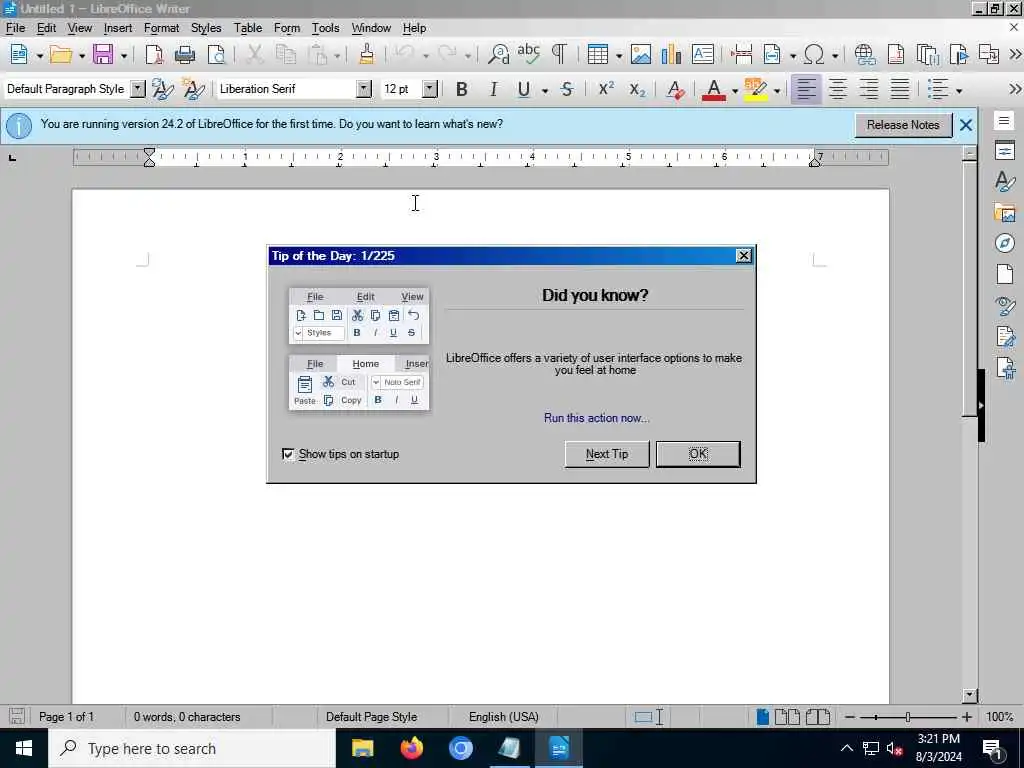1024x768 pixels.
Task: Click Run this action now link
Action: (x=597, y=418)
